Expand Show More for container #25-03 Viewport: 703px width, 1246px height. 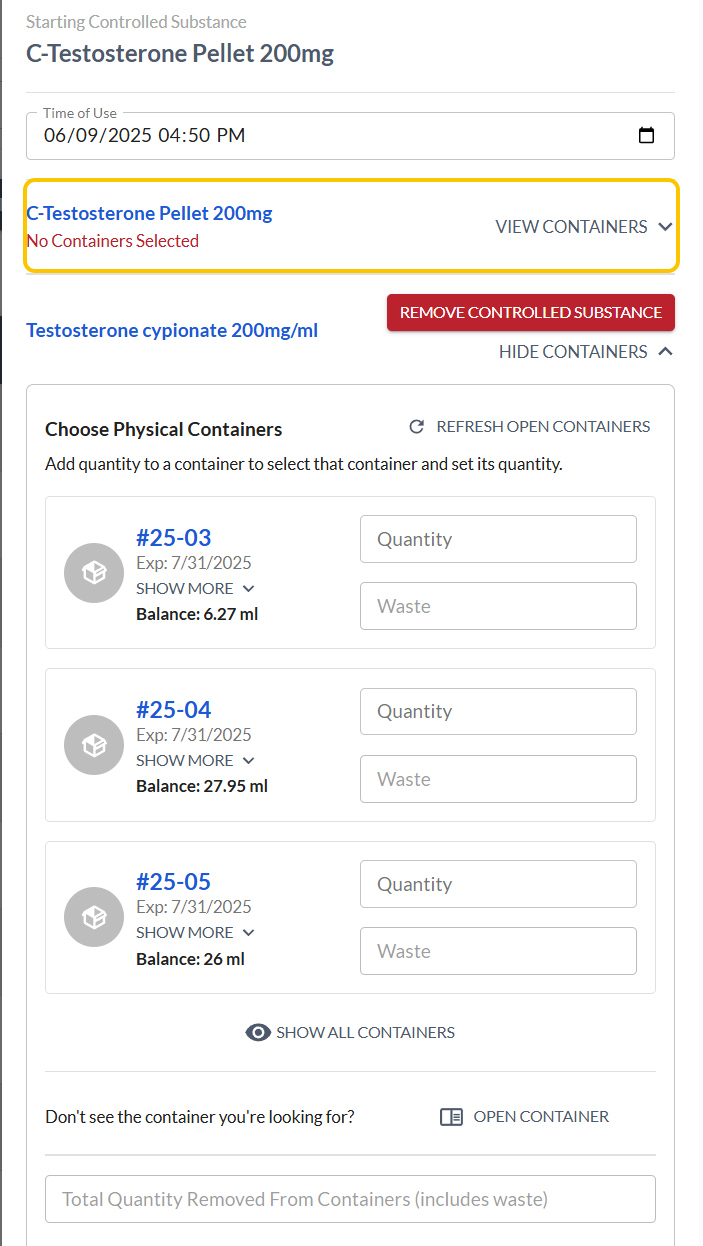coord(195,589)
